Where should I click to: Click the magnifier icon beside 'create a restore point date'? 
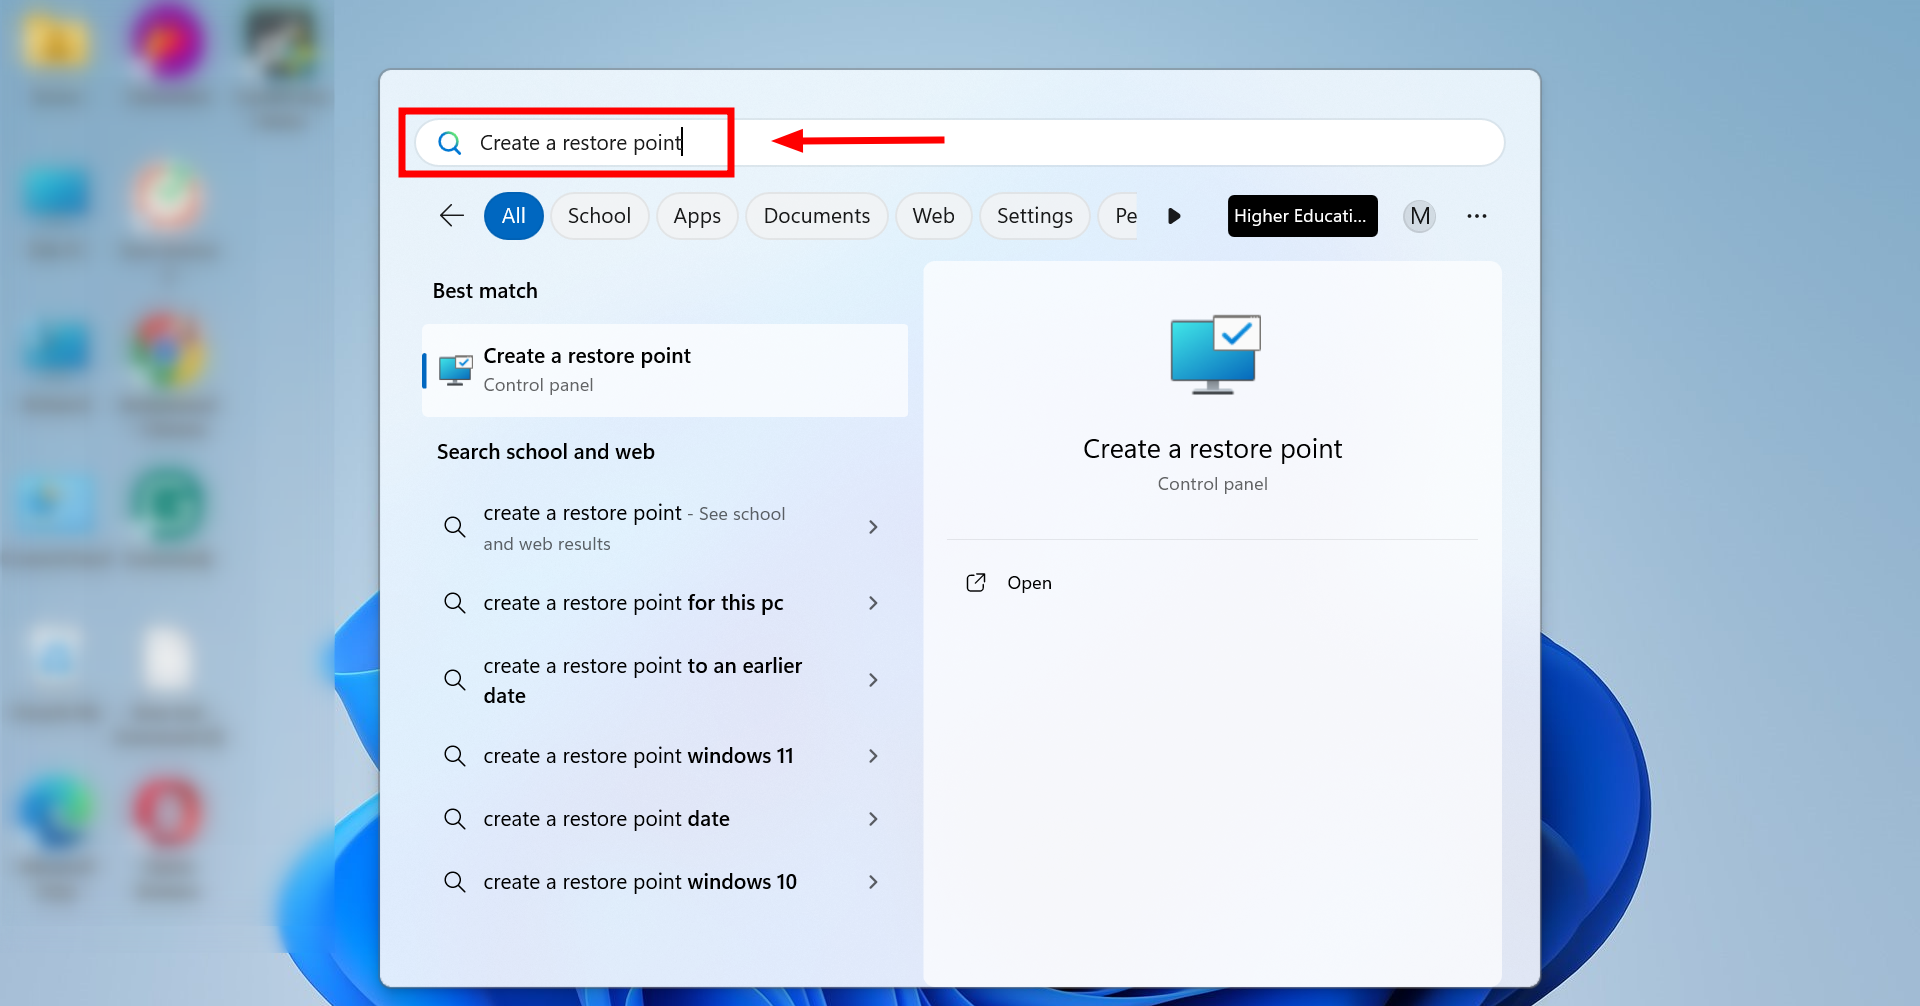coord(455,818)
